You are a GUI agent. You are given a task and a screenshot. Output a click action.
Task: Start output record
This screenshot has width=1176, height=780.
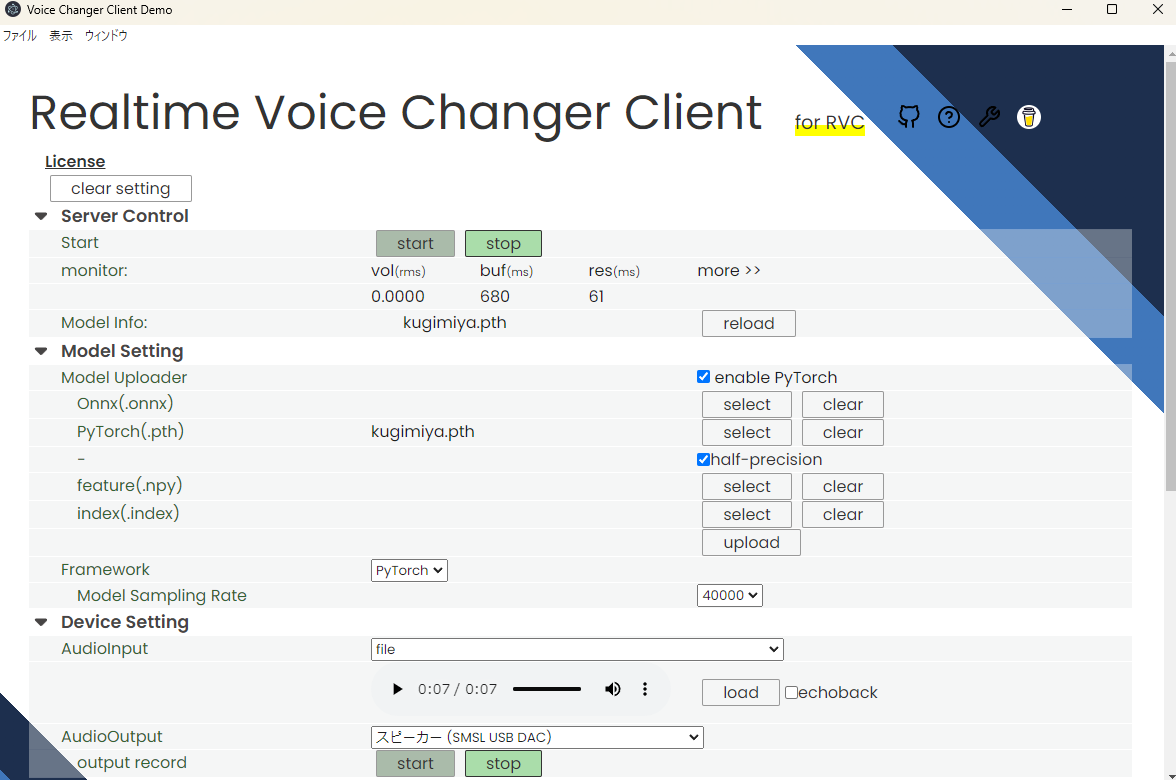(x=416, y=764)
